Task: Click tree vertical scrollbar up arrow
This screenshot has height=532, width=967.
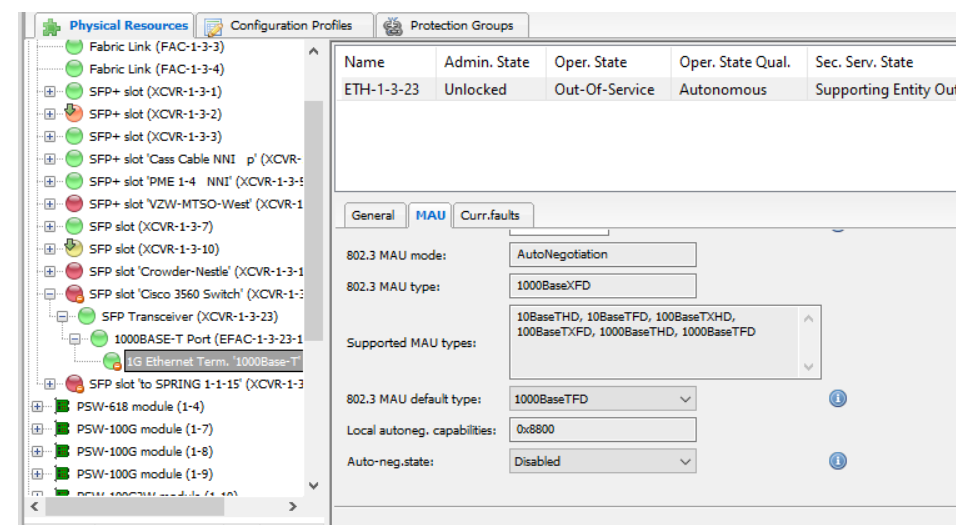Action: pyautogui.click(x=313, y=51)
